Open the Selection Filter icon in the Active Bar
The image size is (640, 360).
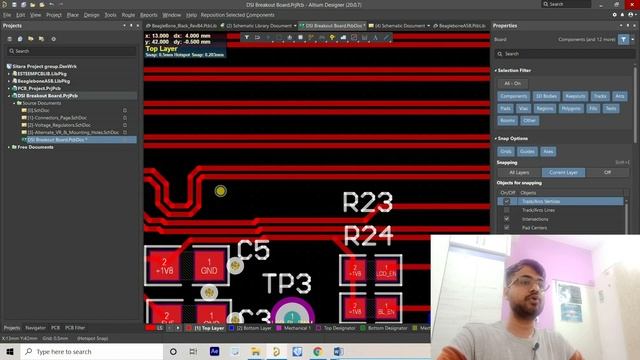[247, 38]
